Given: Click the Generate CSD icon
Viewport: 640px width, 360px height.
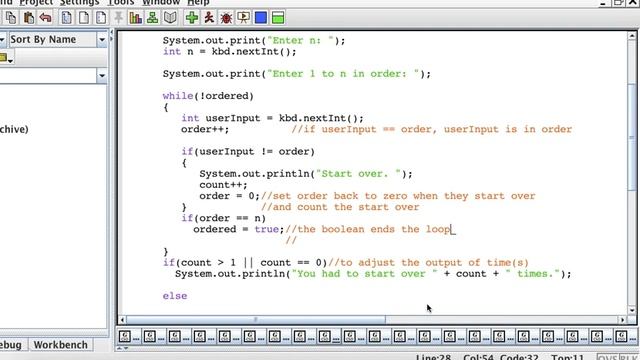Looking at the screenshot, I should (67, 18).
